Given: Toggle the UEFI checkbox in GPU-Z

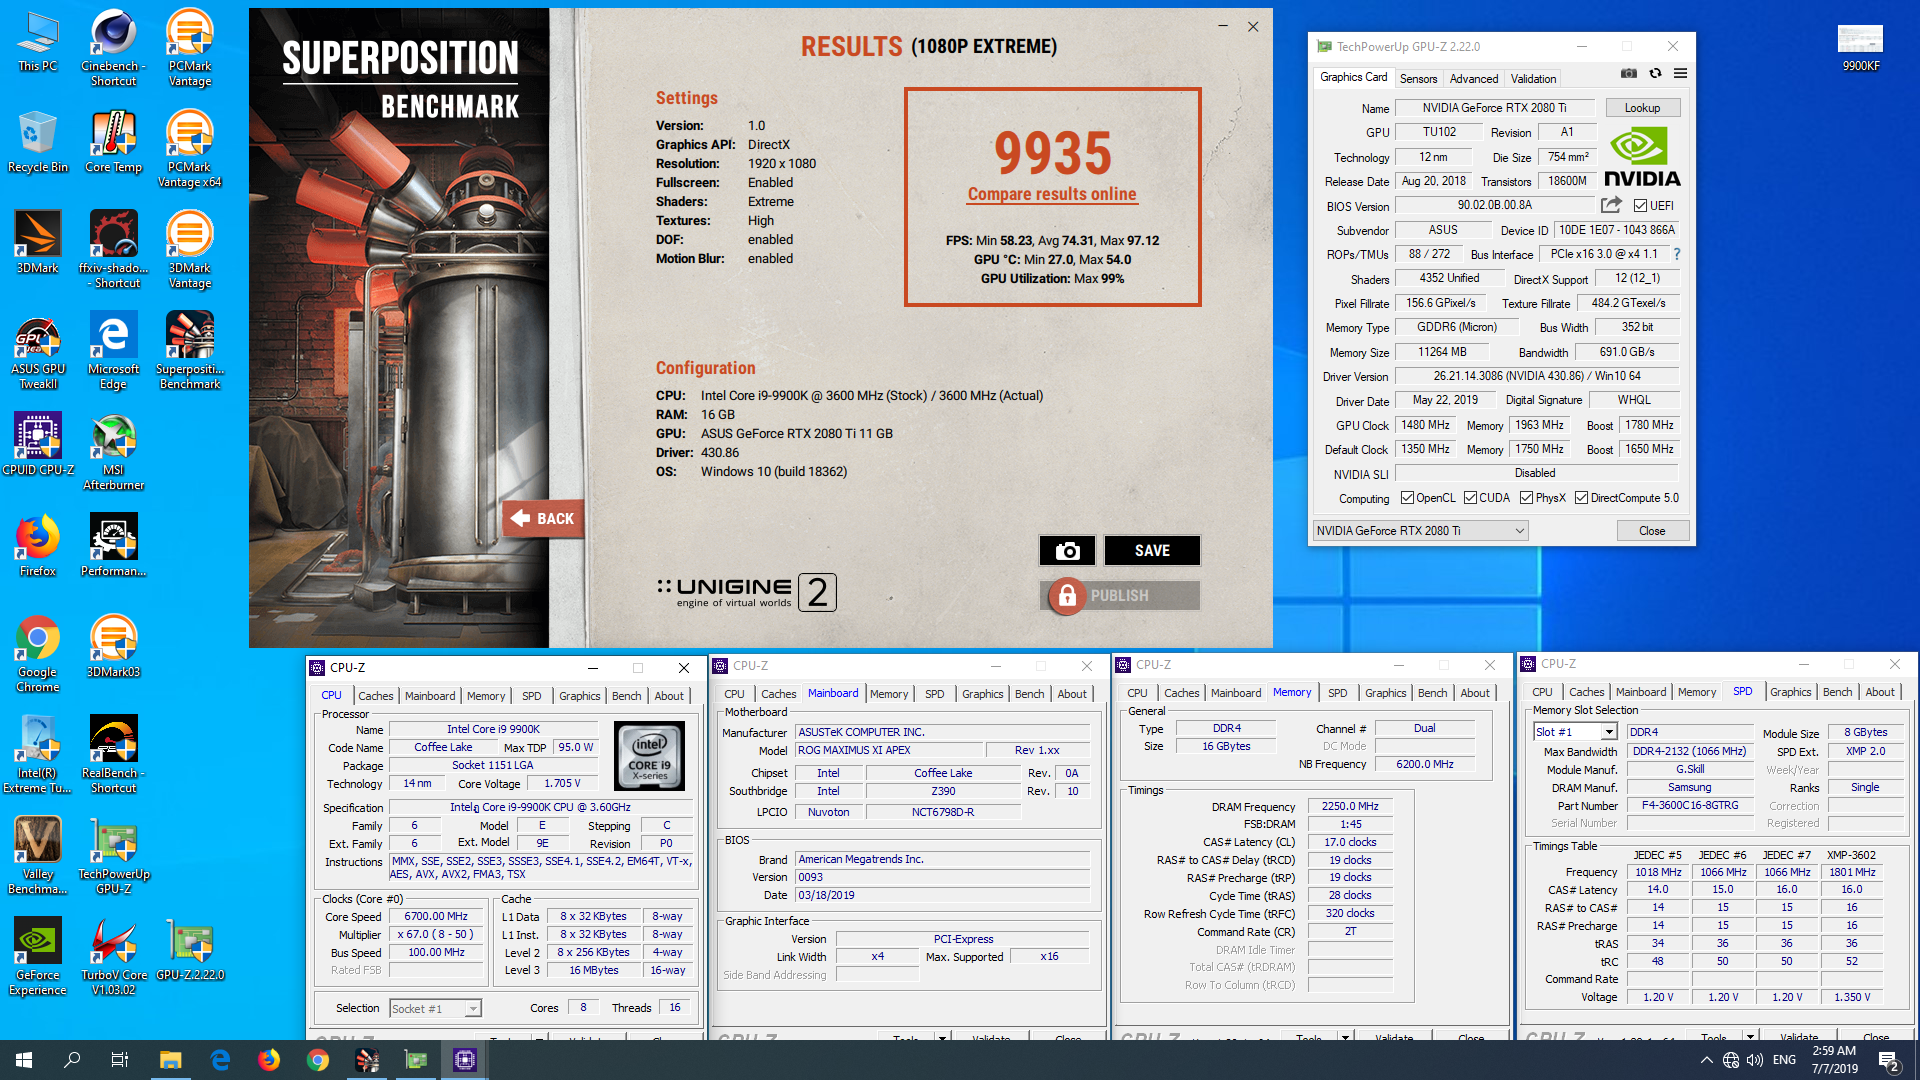Looking at the screenshot, I should pyautogui.click(x=1640, y=206).
